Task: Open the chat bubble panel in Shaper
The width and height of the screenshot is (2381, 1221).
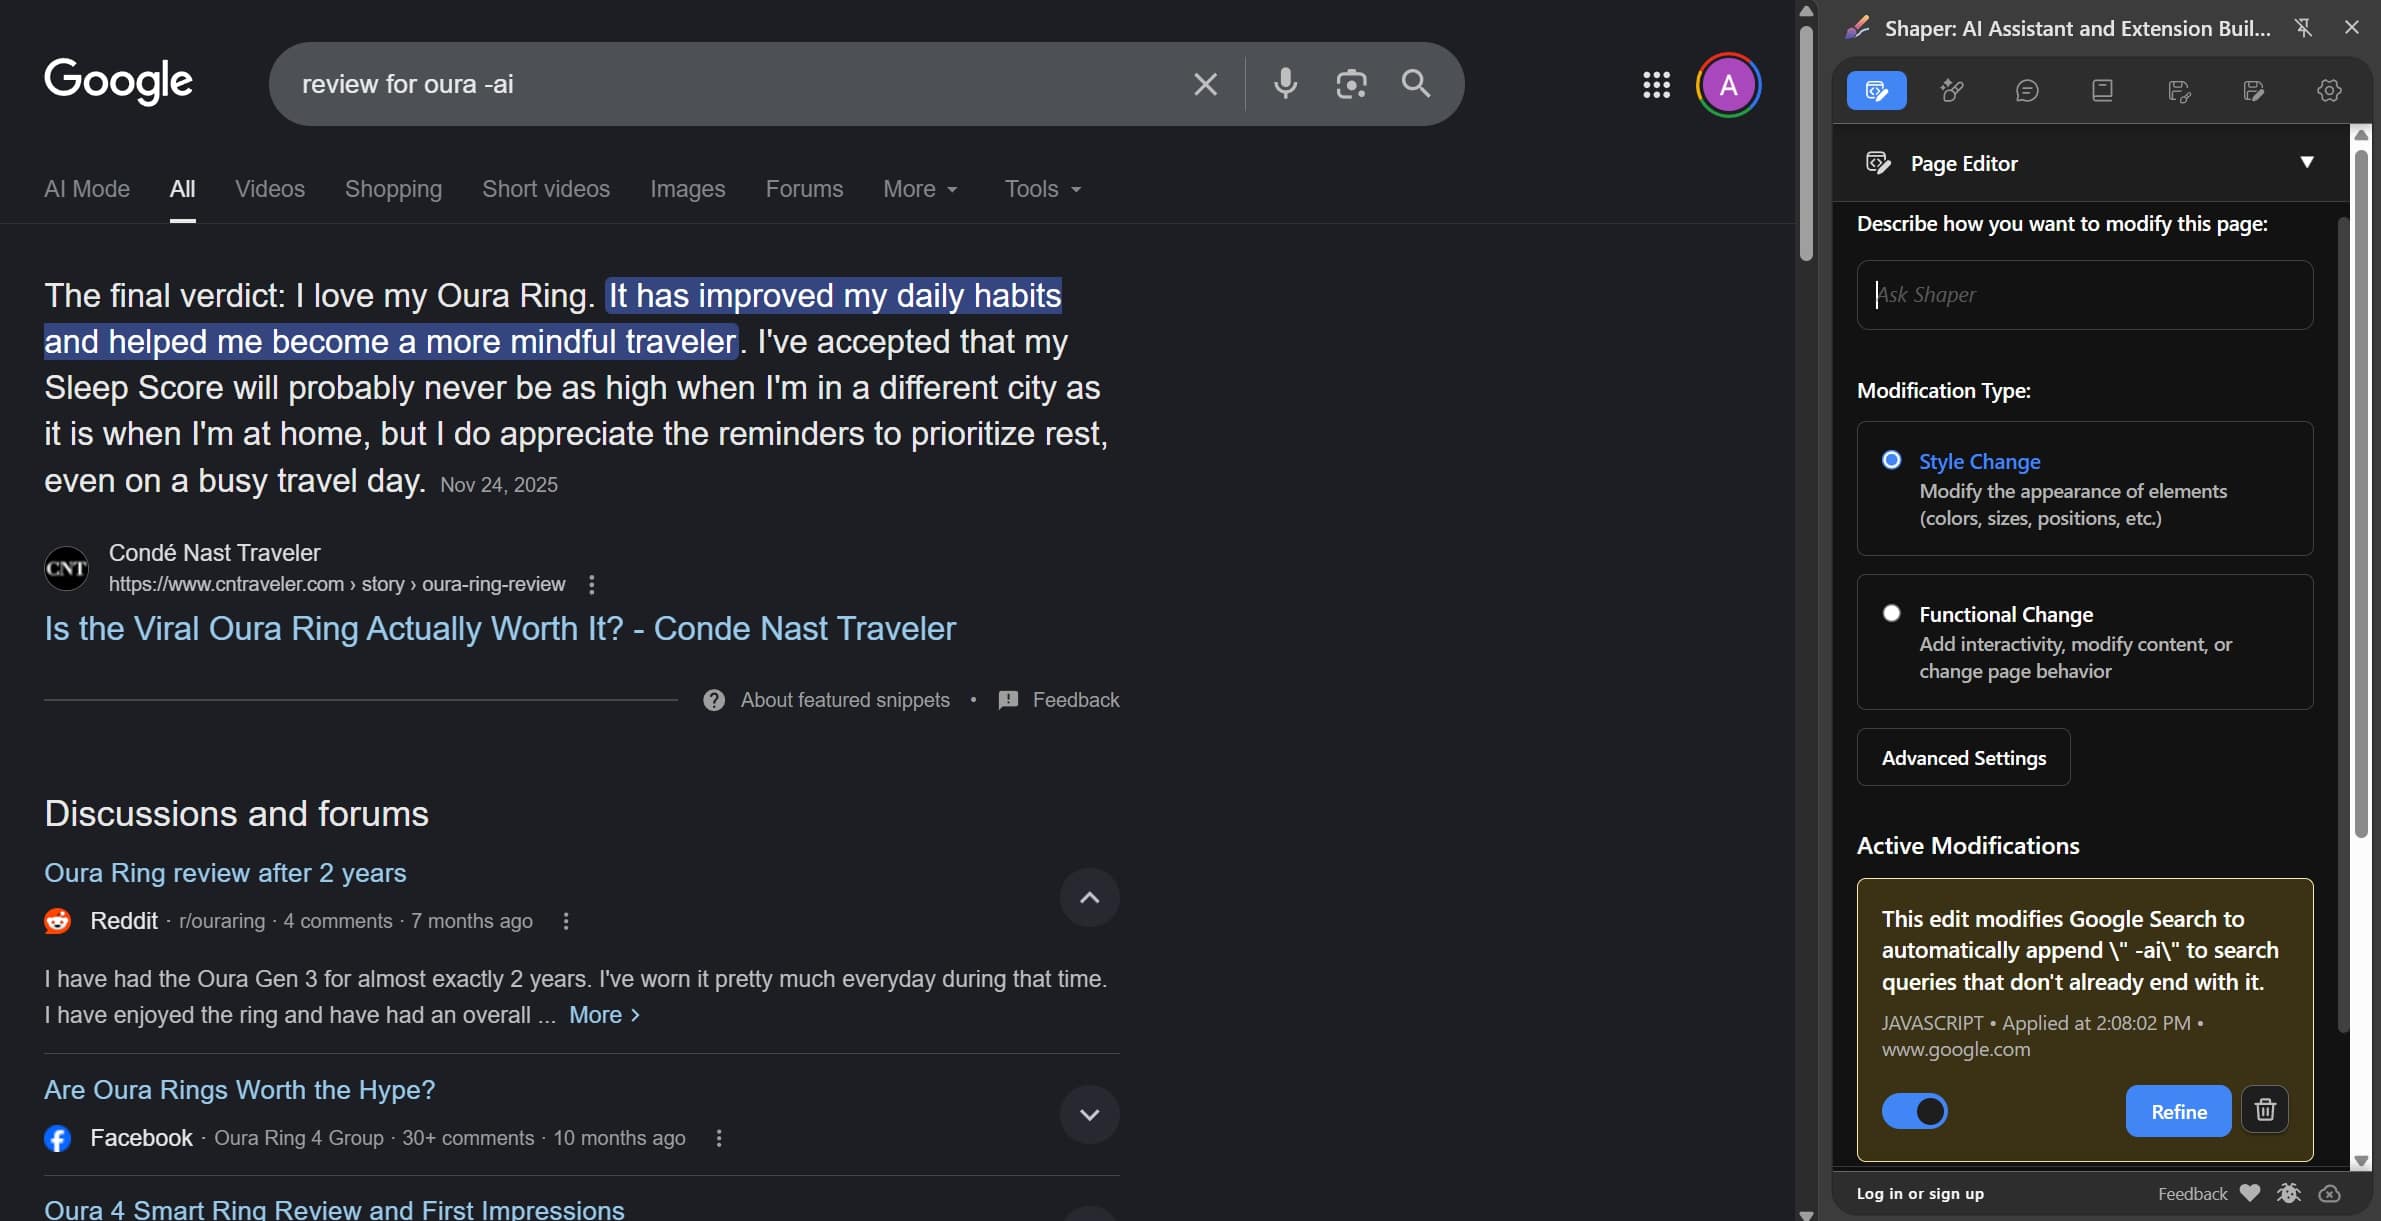Action: coord(2028,90)
